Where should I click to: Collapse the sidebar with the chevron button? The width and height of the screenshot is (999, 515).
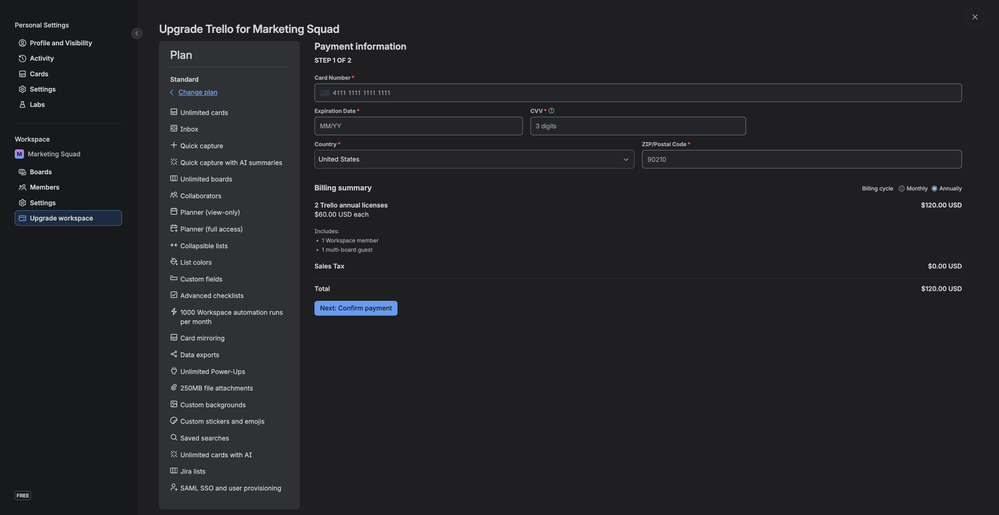[x=137, y=33]
